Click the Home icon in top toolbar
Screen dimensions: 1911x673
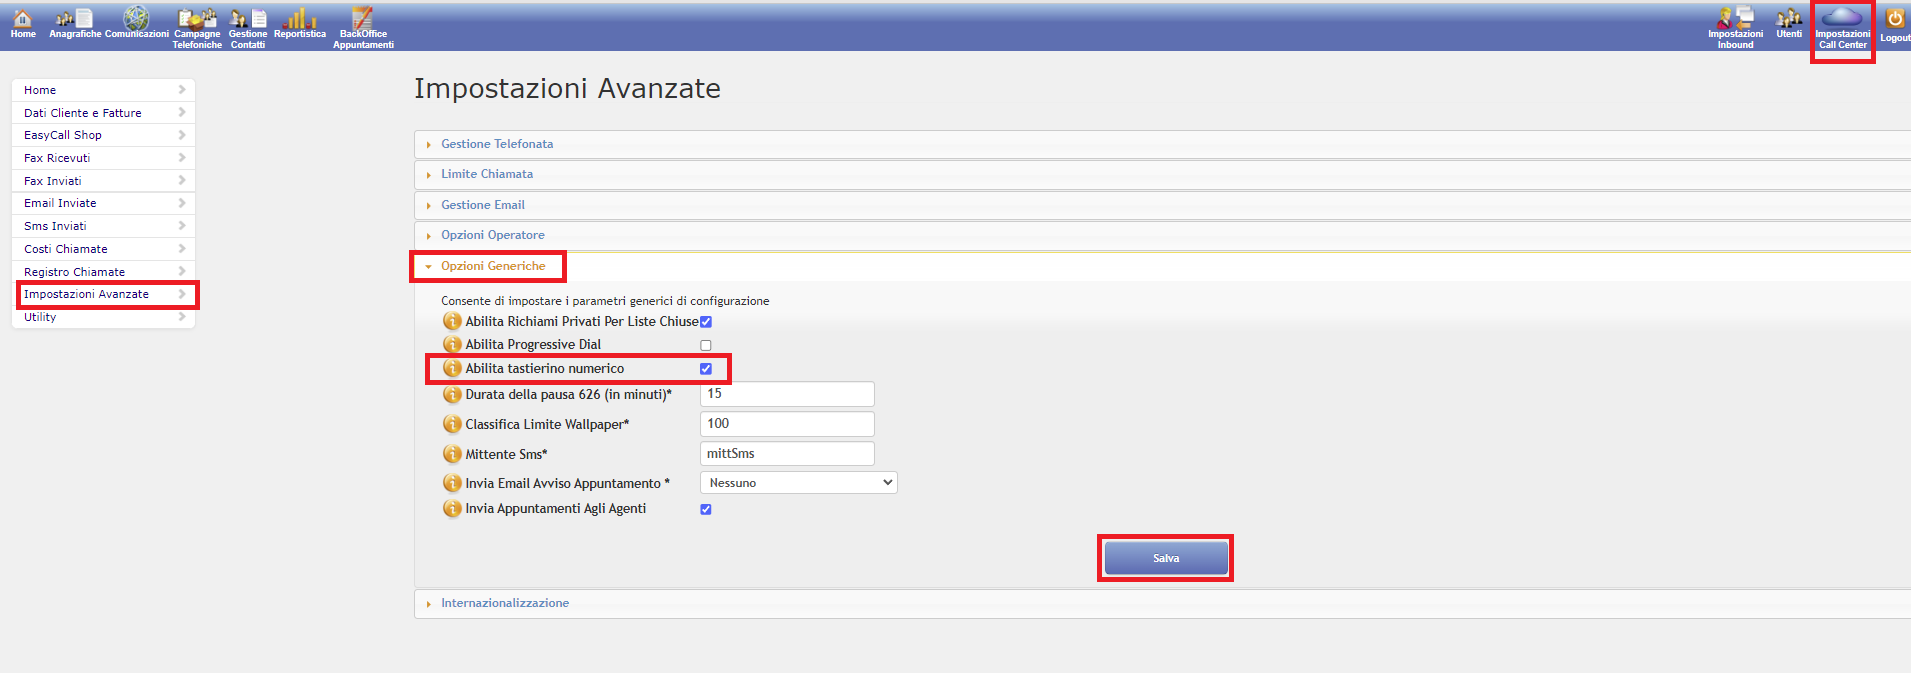tap(22, 19)
